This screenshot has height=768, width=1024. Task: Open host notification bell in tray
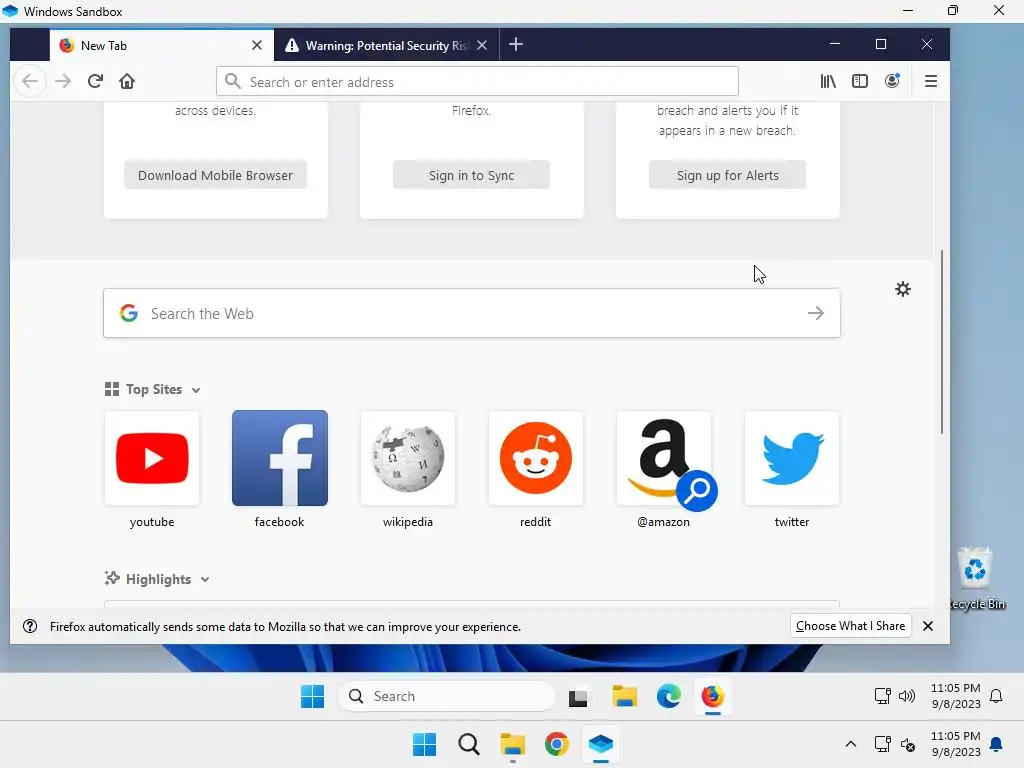point(996,744)
